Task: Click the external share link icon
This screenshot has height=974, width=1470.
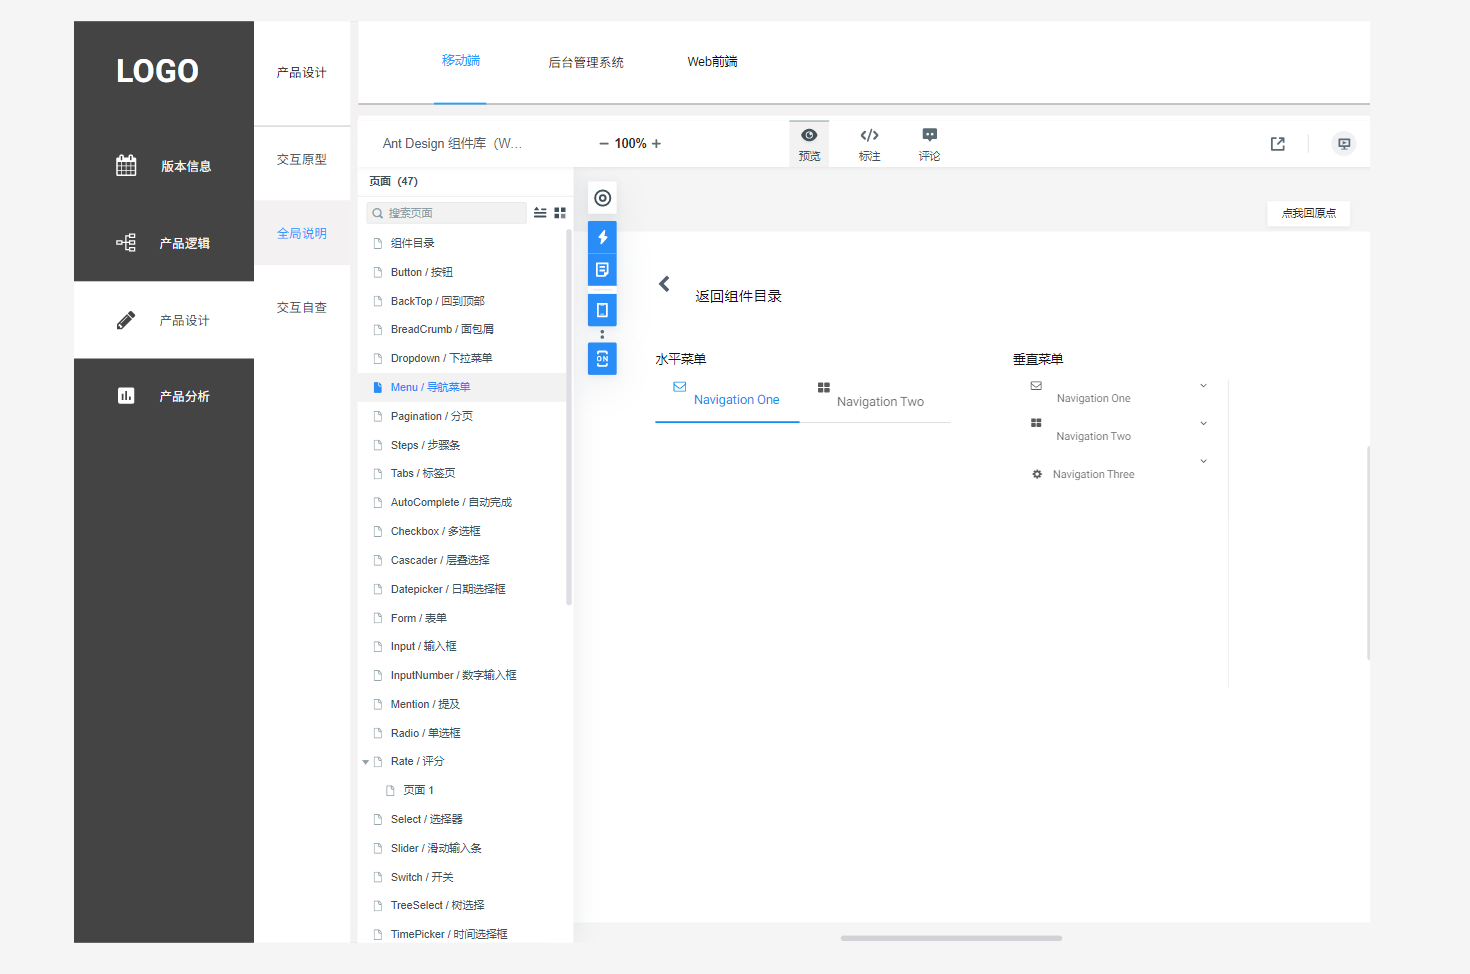Action: (1277, 144)
